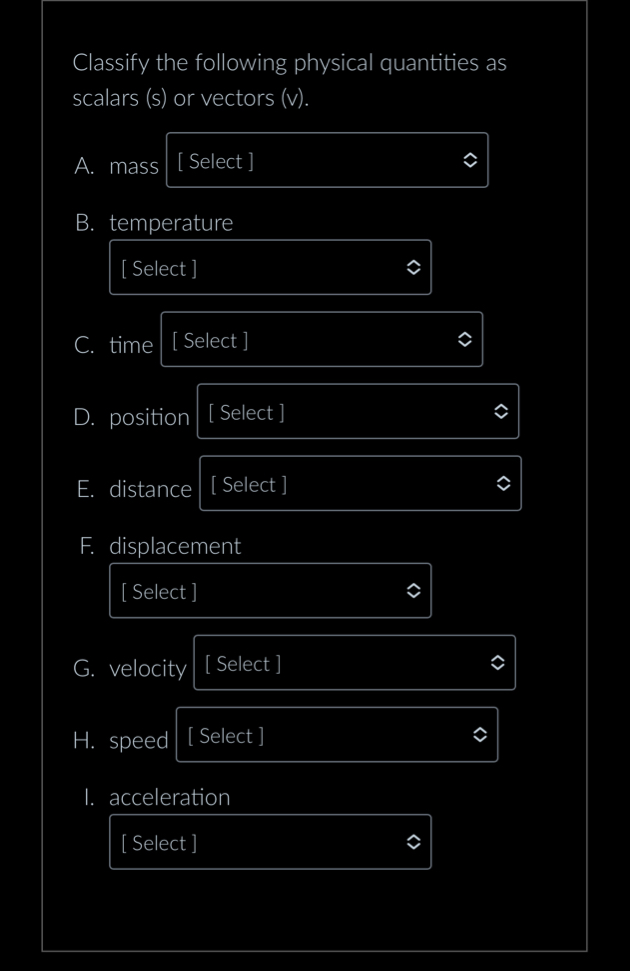The height and width of the screenshot is (971, 630).
Task: Expand the acceleration Select dropdown
Action: click(270, 842)
